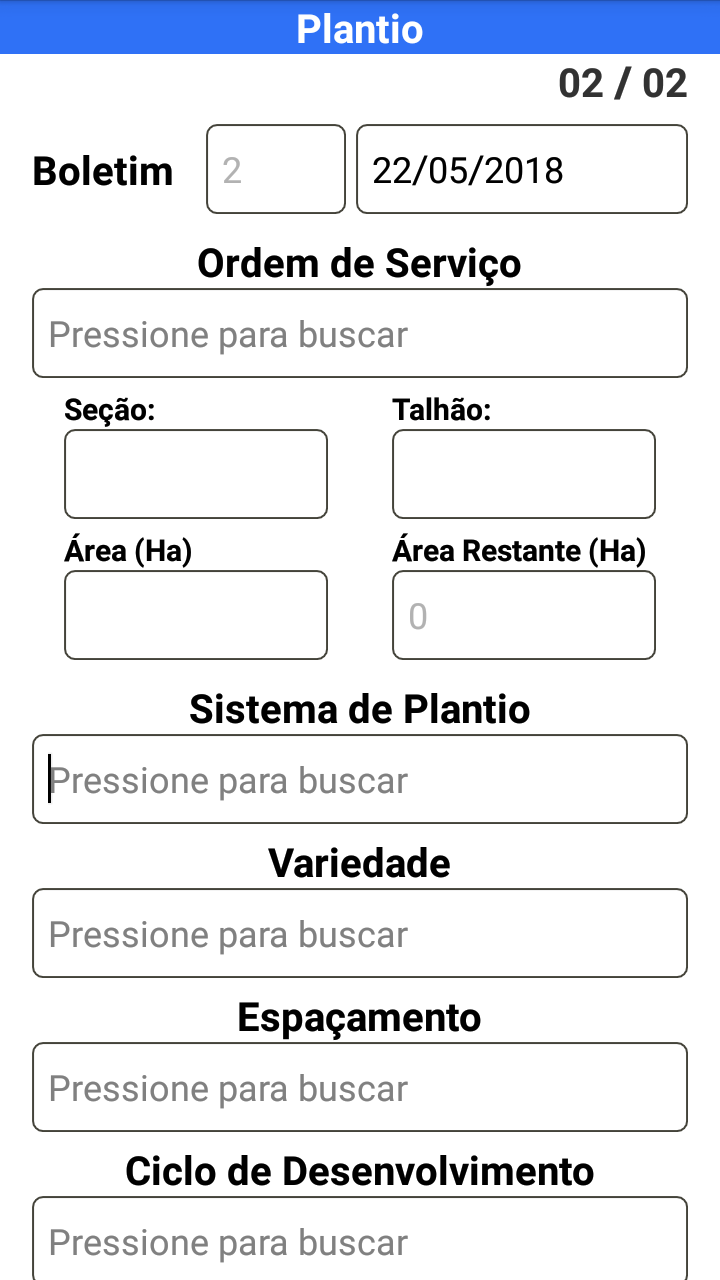Open the Variedade search field

tap(360, 933)
